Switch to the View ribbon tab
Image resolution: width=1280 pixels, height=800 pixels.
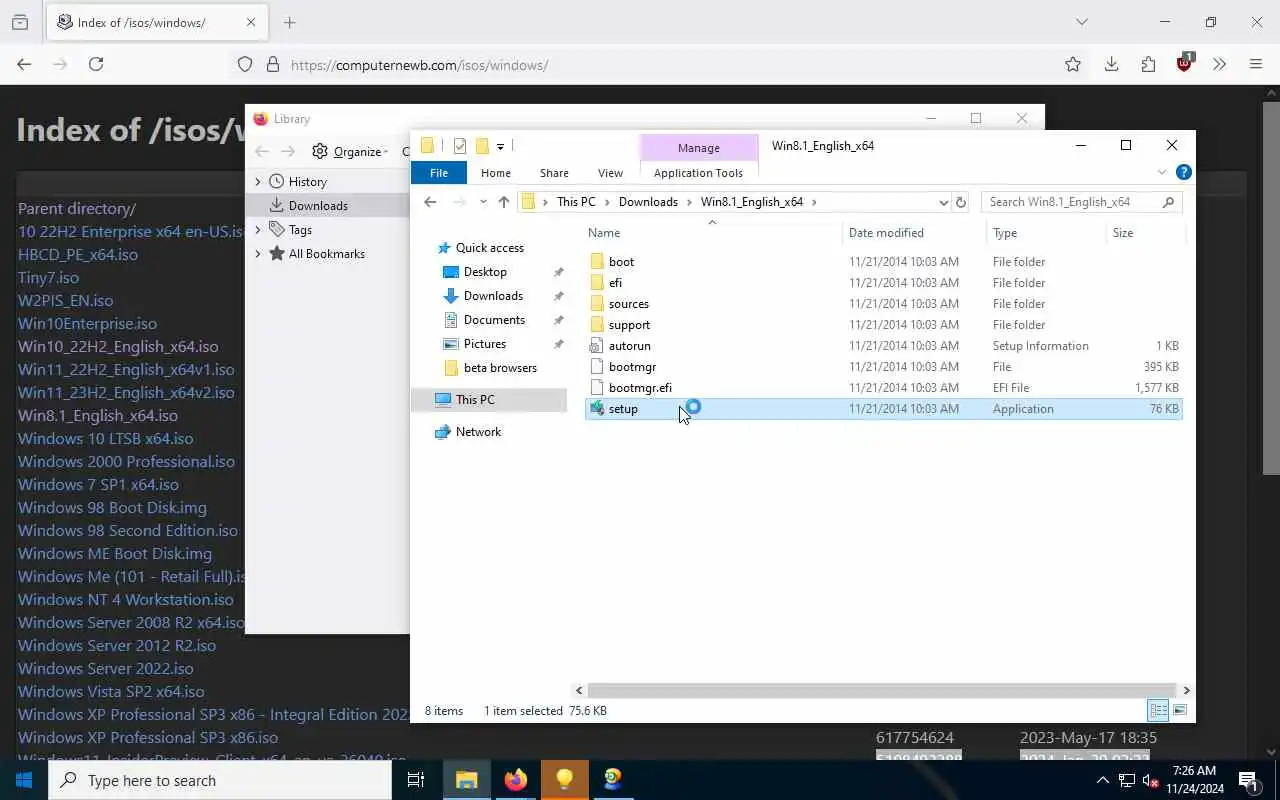[x=610, y=173]
